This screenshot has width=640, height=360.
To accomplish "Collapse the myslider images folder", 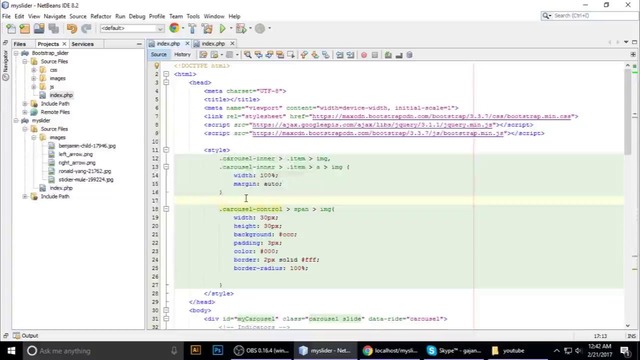I will [x=34, y=138].
